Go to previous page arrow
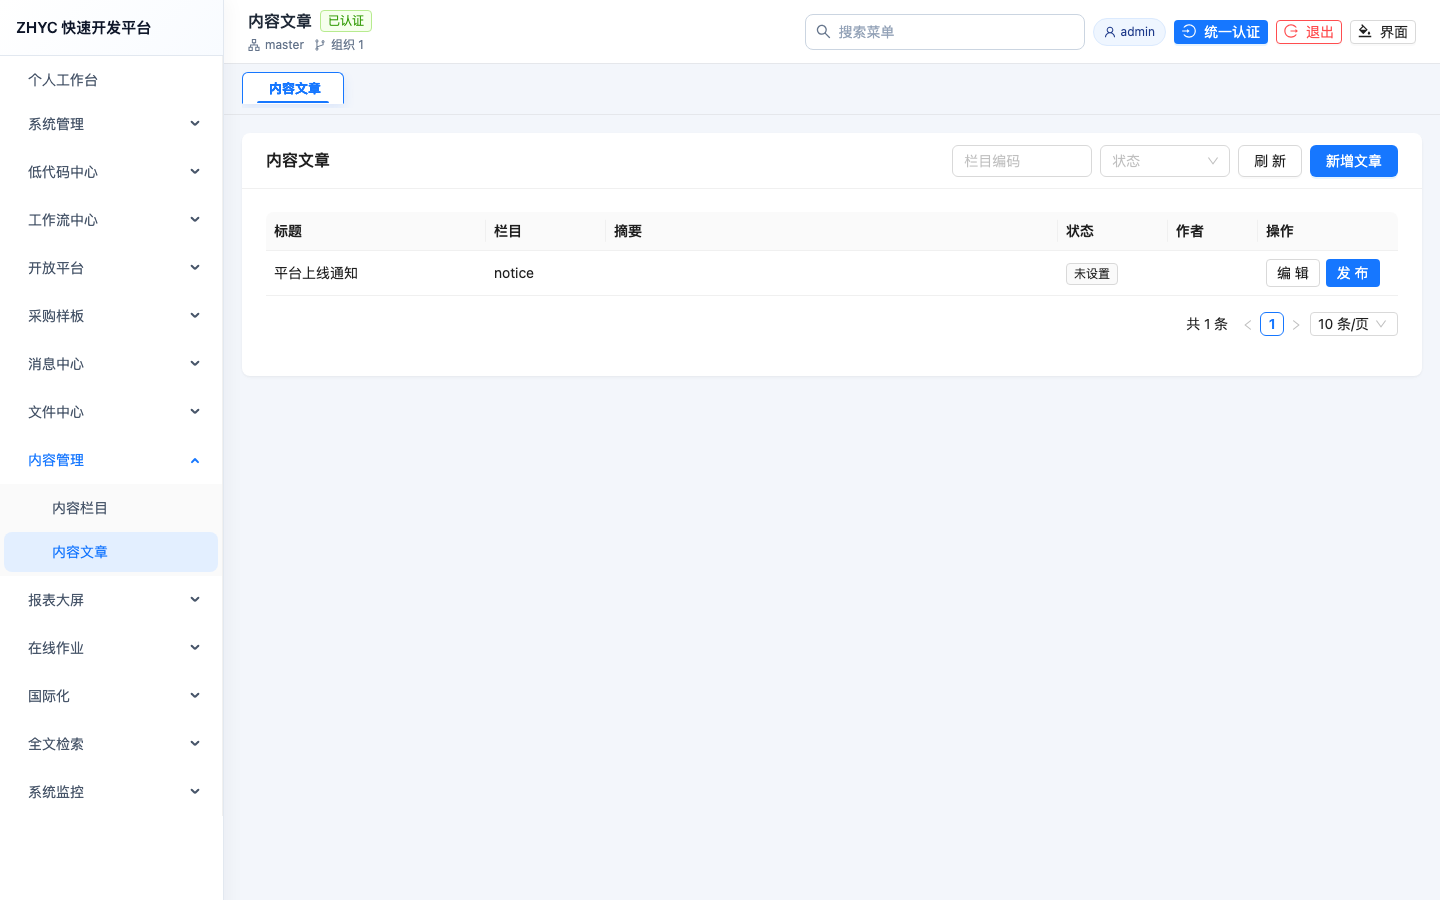This screenshot has height=900, width=1440. (x=1248, y=324)
